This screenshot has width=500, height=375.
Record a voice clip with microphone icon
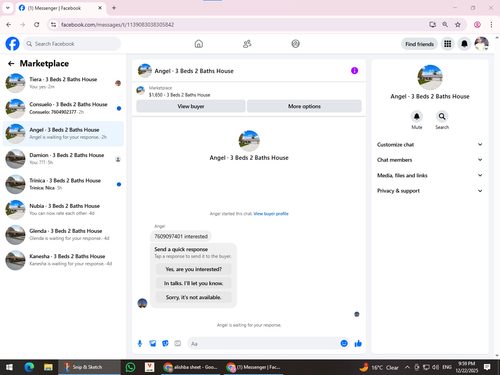point(140,343)
